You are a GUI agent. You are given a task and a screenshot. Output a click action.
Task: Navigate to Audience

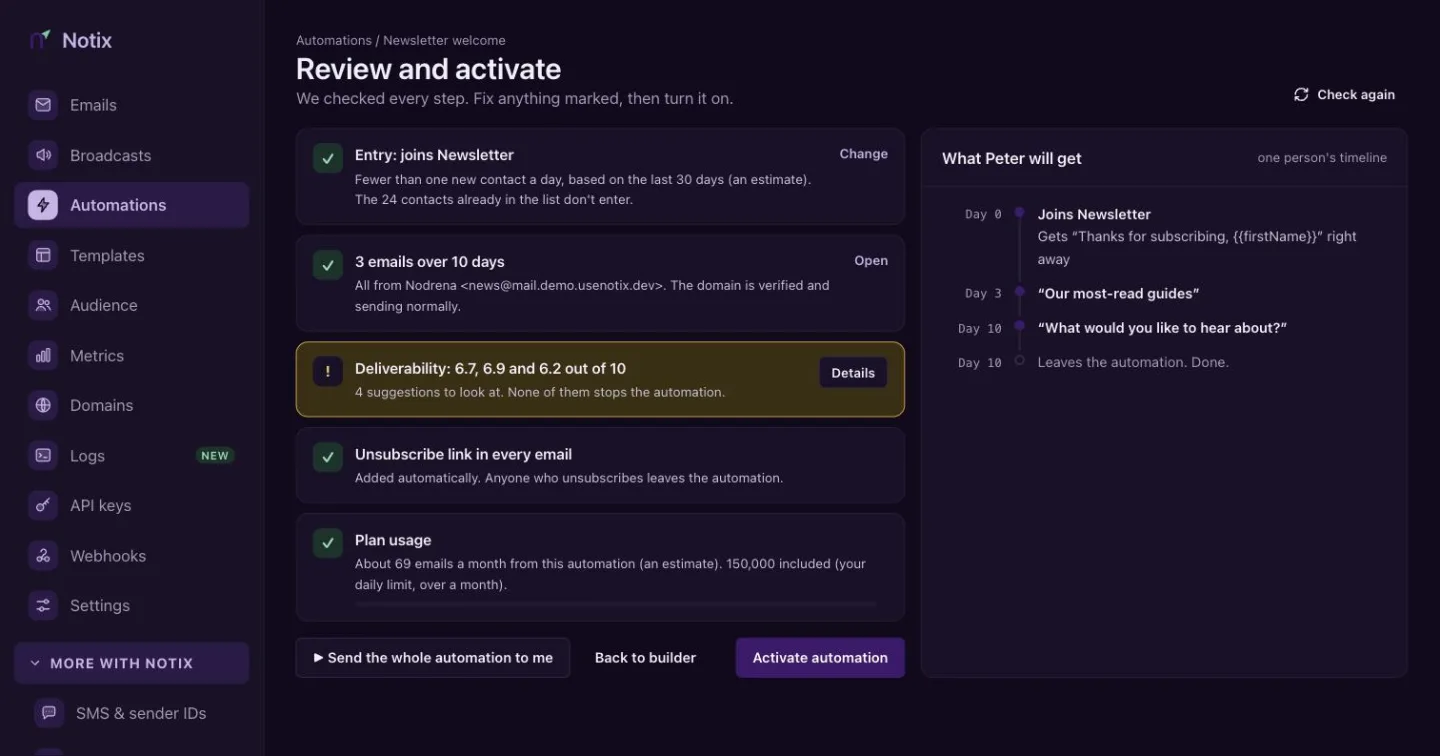click(x=132, y=305)
